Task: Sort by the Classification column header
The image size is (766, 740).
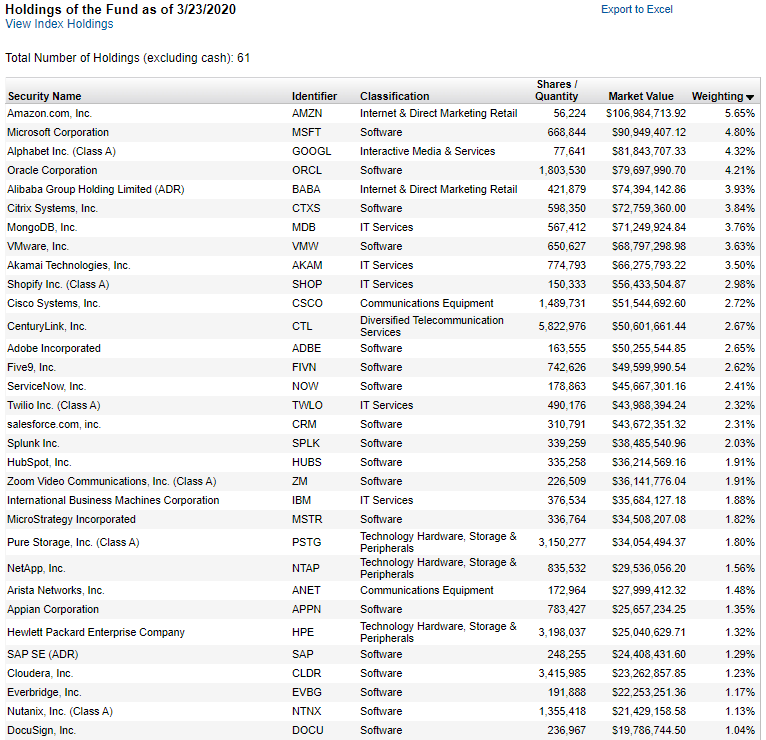Action: pos(394,96)
